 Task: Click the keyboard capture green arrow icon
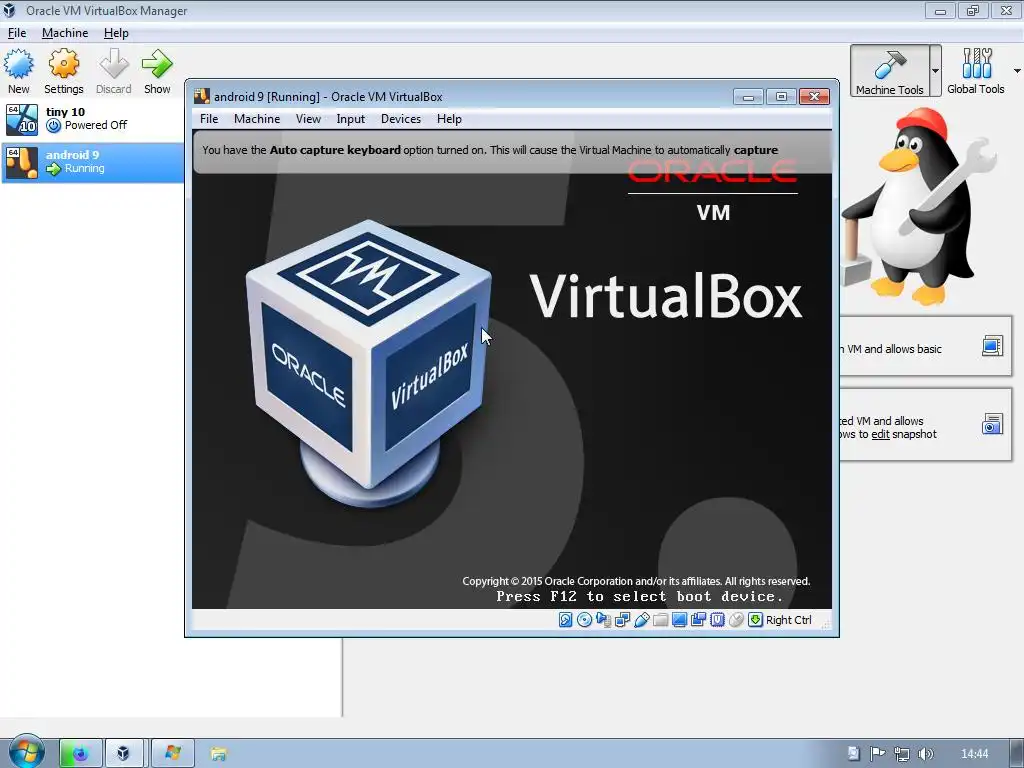(755, 620)
